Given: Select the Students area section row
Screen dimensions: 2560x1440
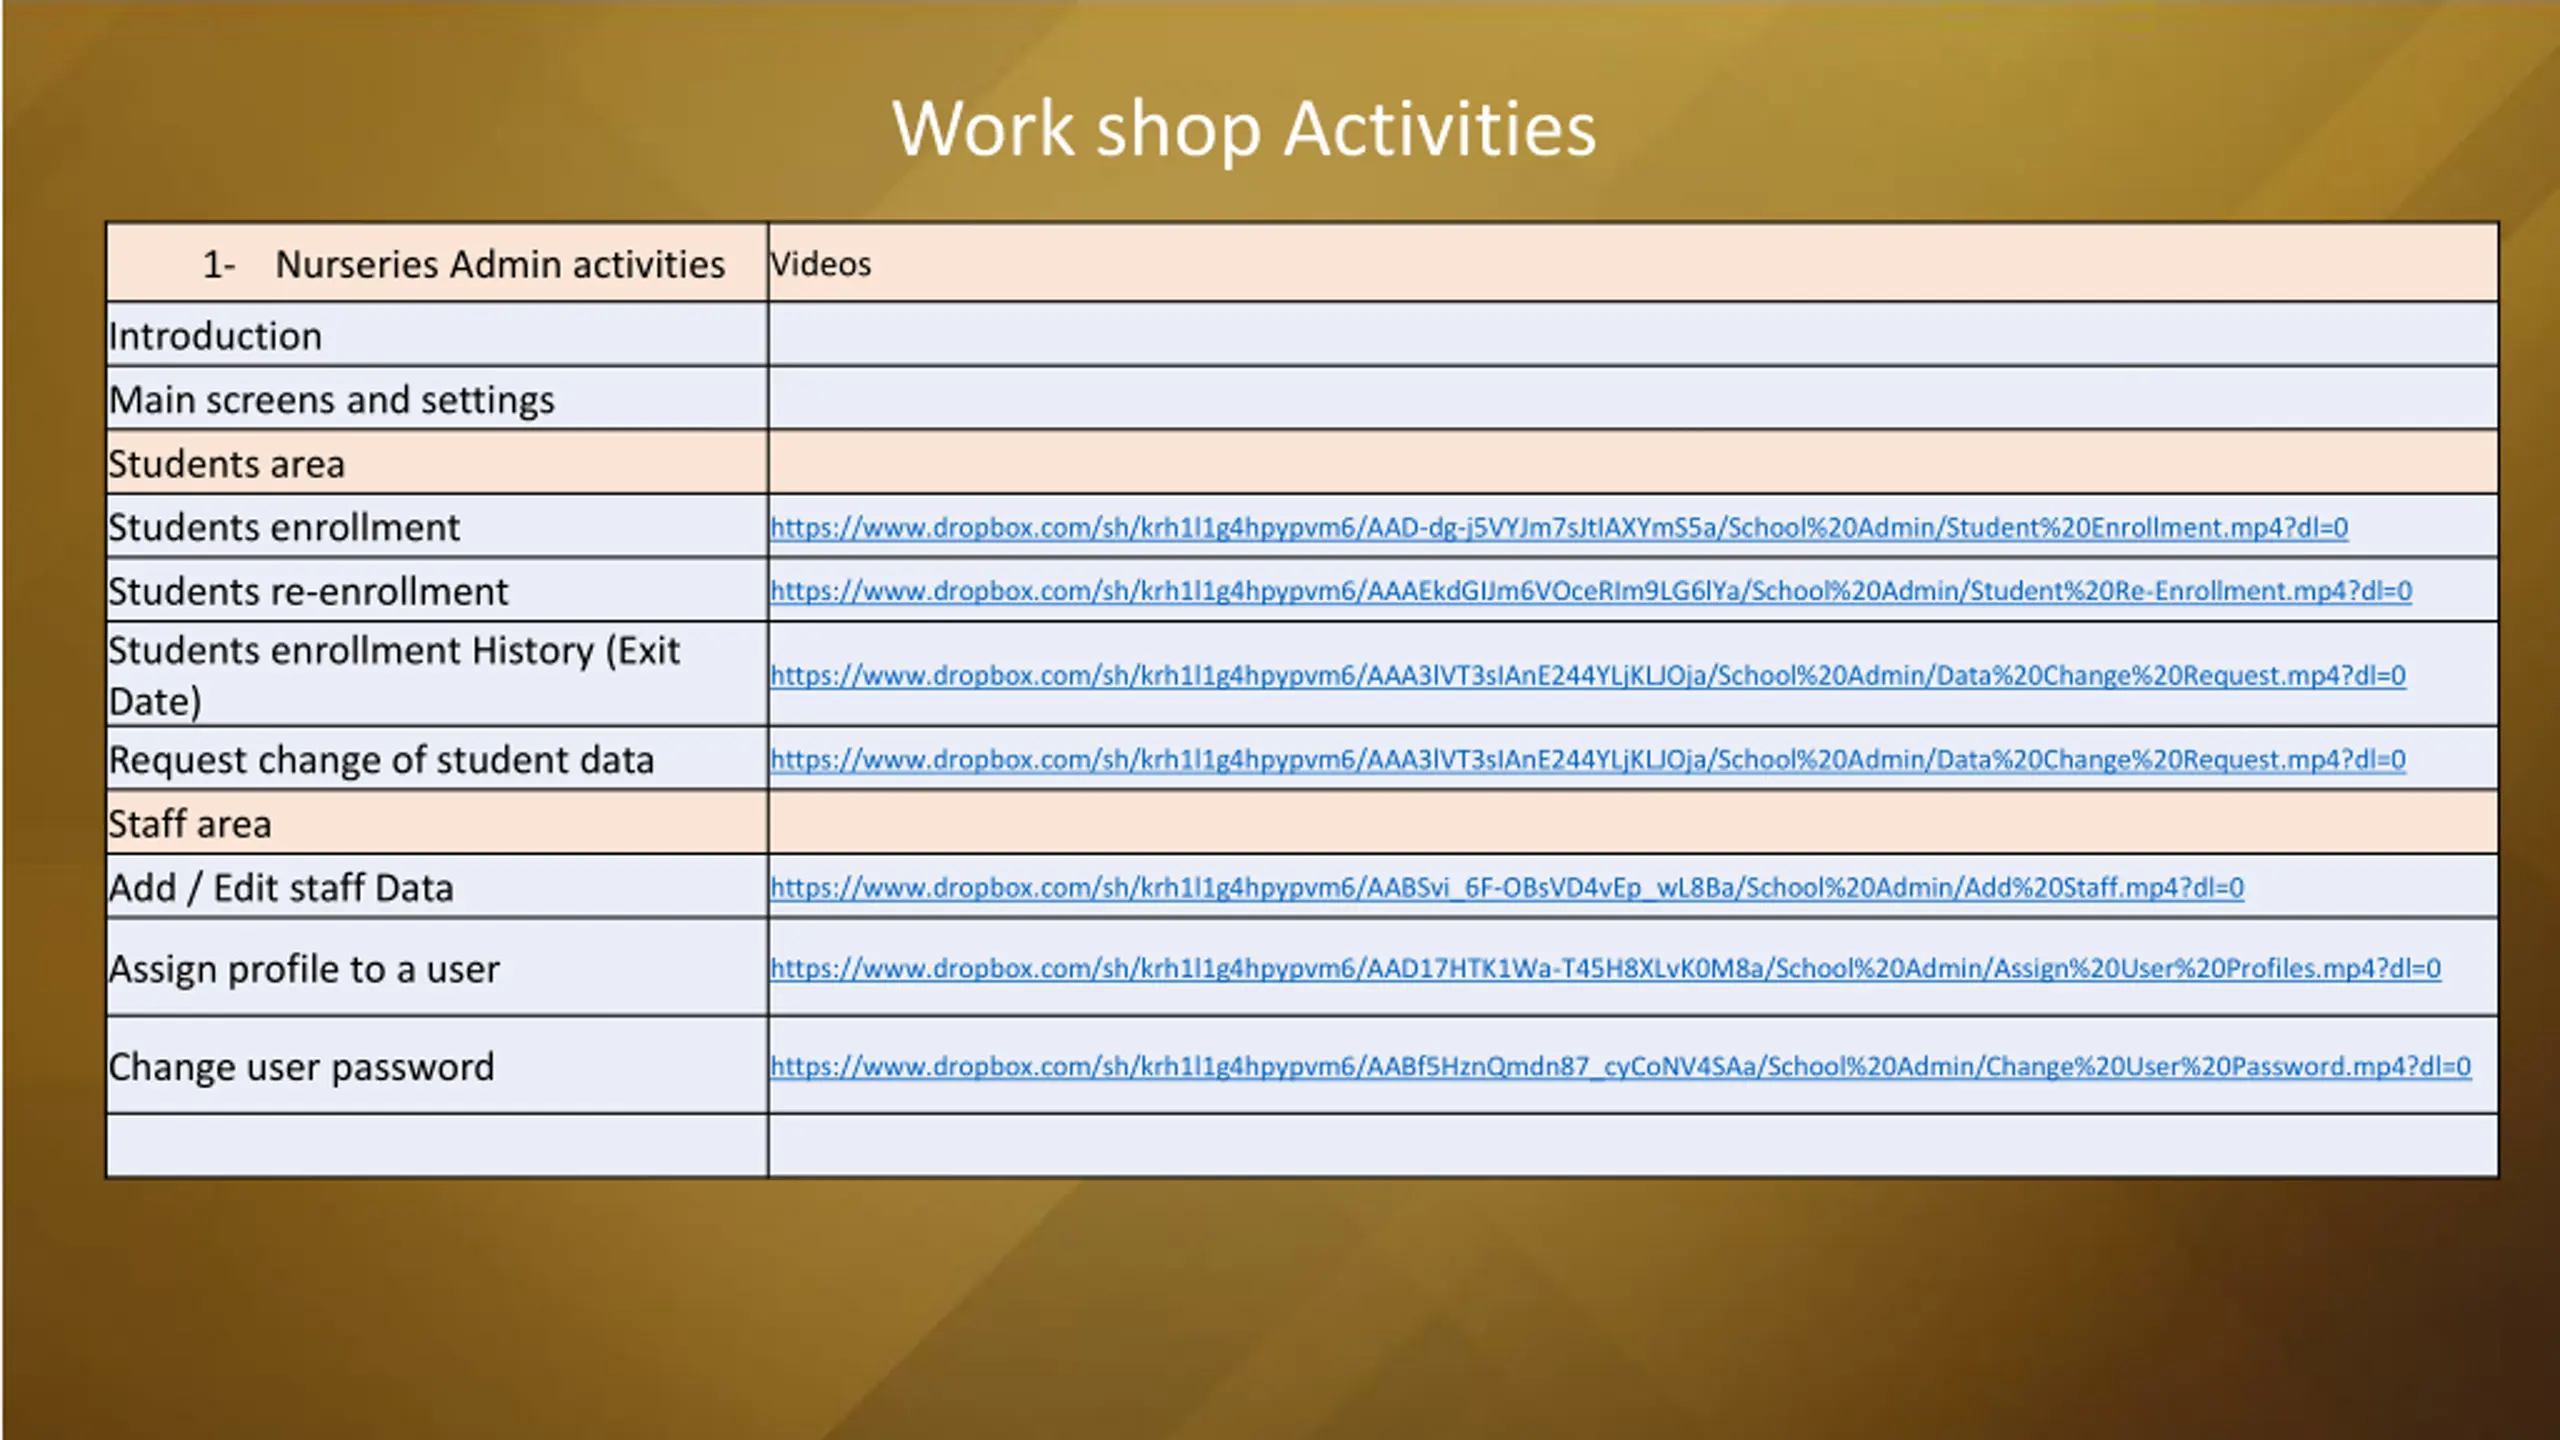Looking at the screenshot, I should pos(227,464).
